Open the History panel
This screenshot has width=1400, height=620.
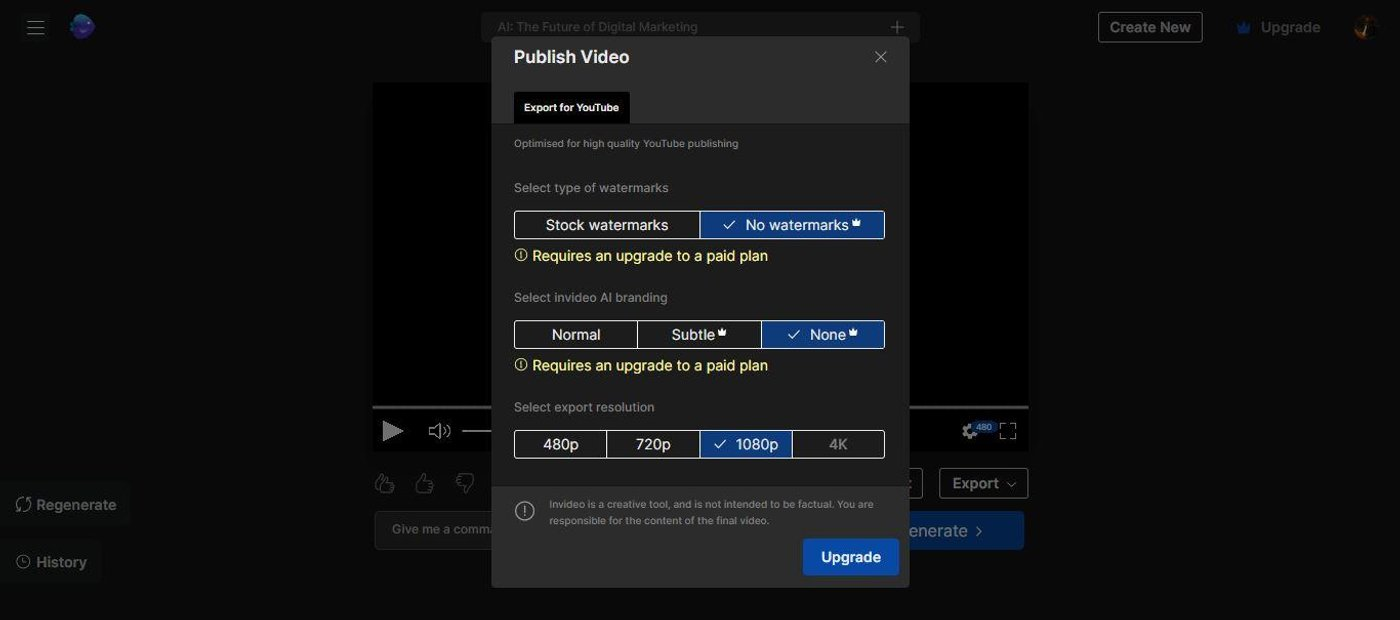52,562
